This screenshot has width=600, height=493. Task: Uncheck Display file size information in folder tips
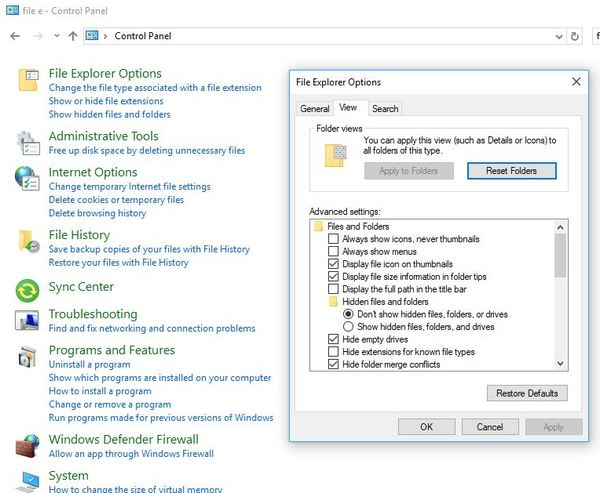(x=333, y=276)
